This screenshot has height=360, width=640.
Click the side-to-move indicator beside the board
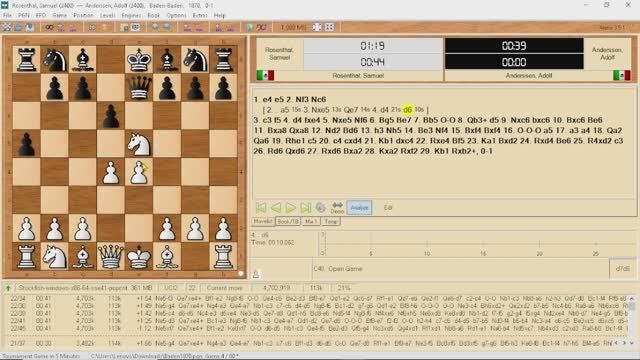point(241,273)
